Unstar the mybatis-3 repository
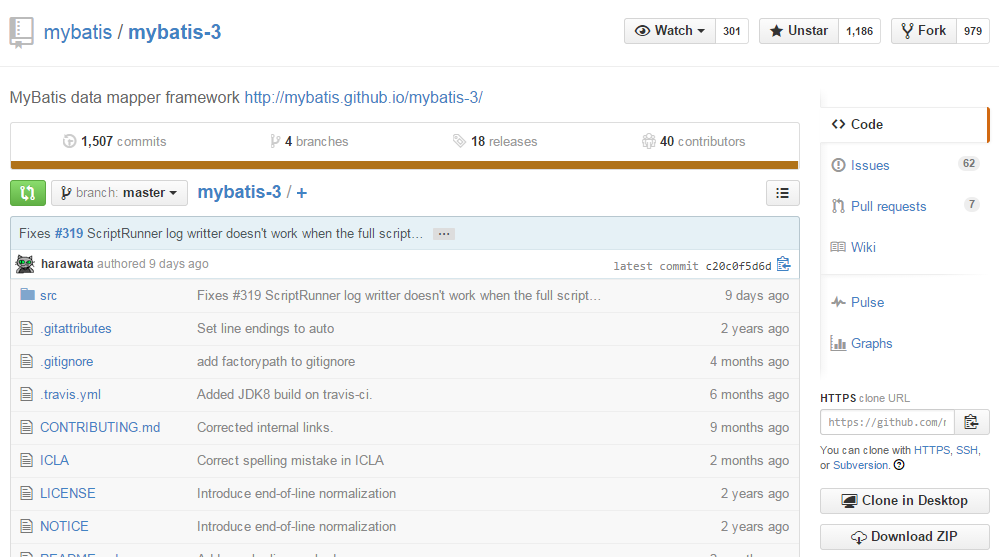This screenshot has width=999, height=557. (799, 31)
